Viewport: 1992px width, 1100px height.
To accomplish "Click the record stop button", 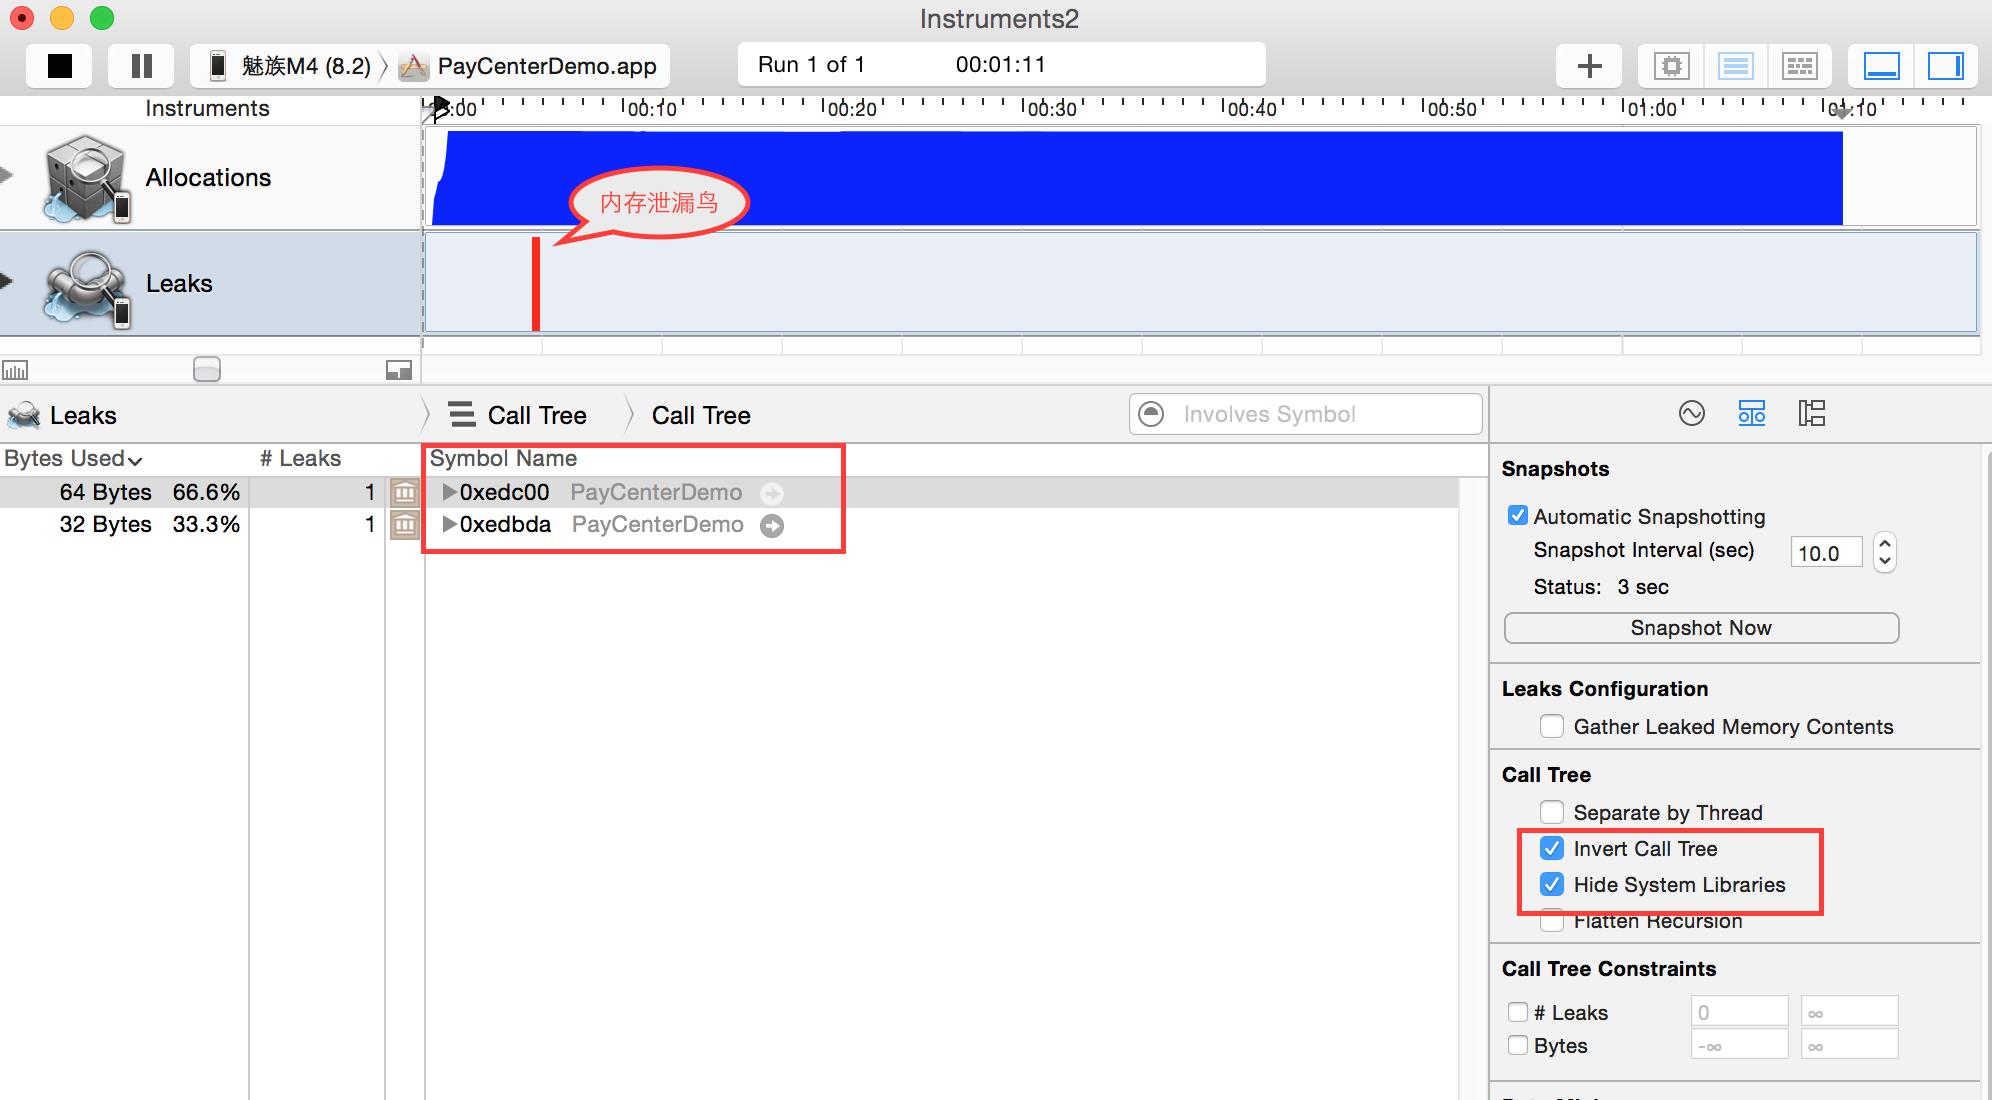I will coord(60,64).
